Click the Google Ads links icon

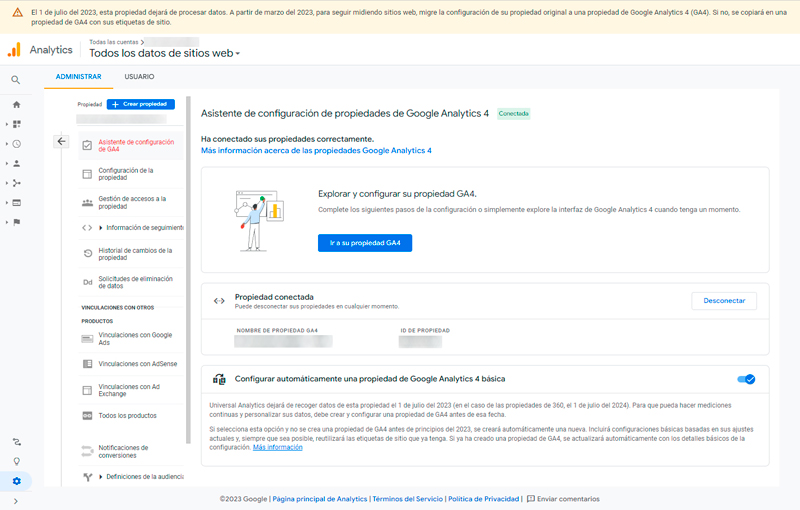click(87, 339)
